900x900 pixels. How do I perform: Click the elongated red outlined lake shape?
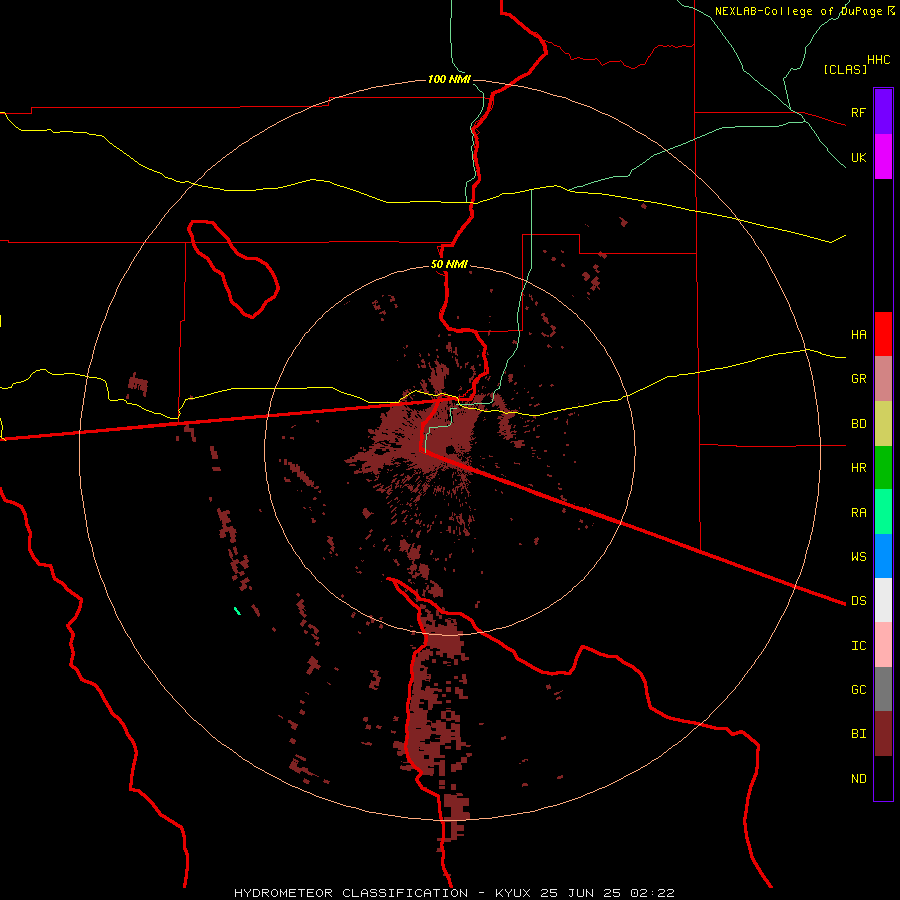pos(233,269)
